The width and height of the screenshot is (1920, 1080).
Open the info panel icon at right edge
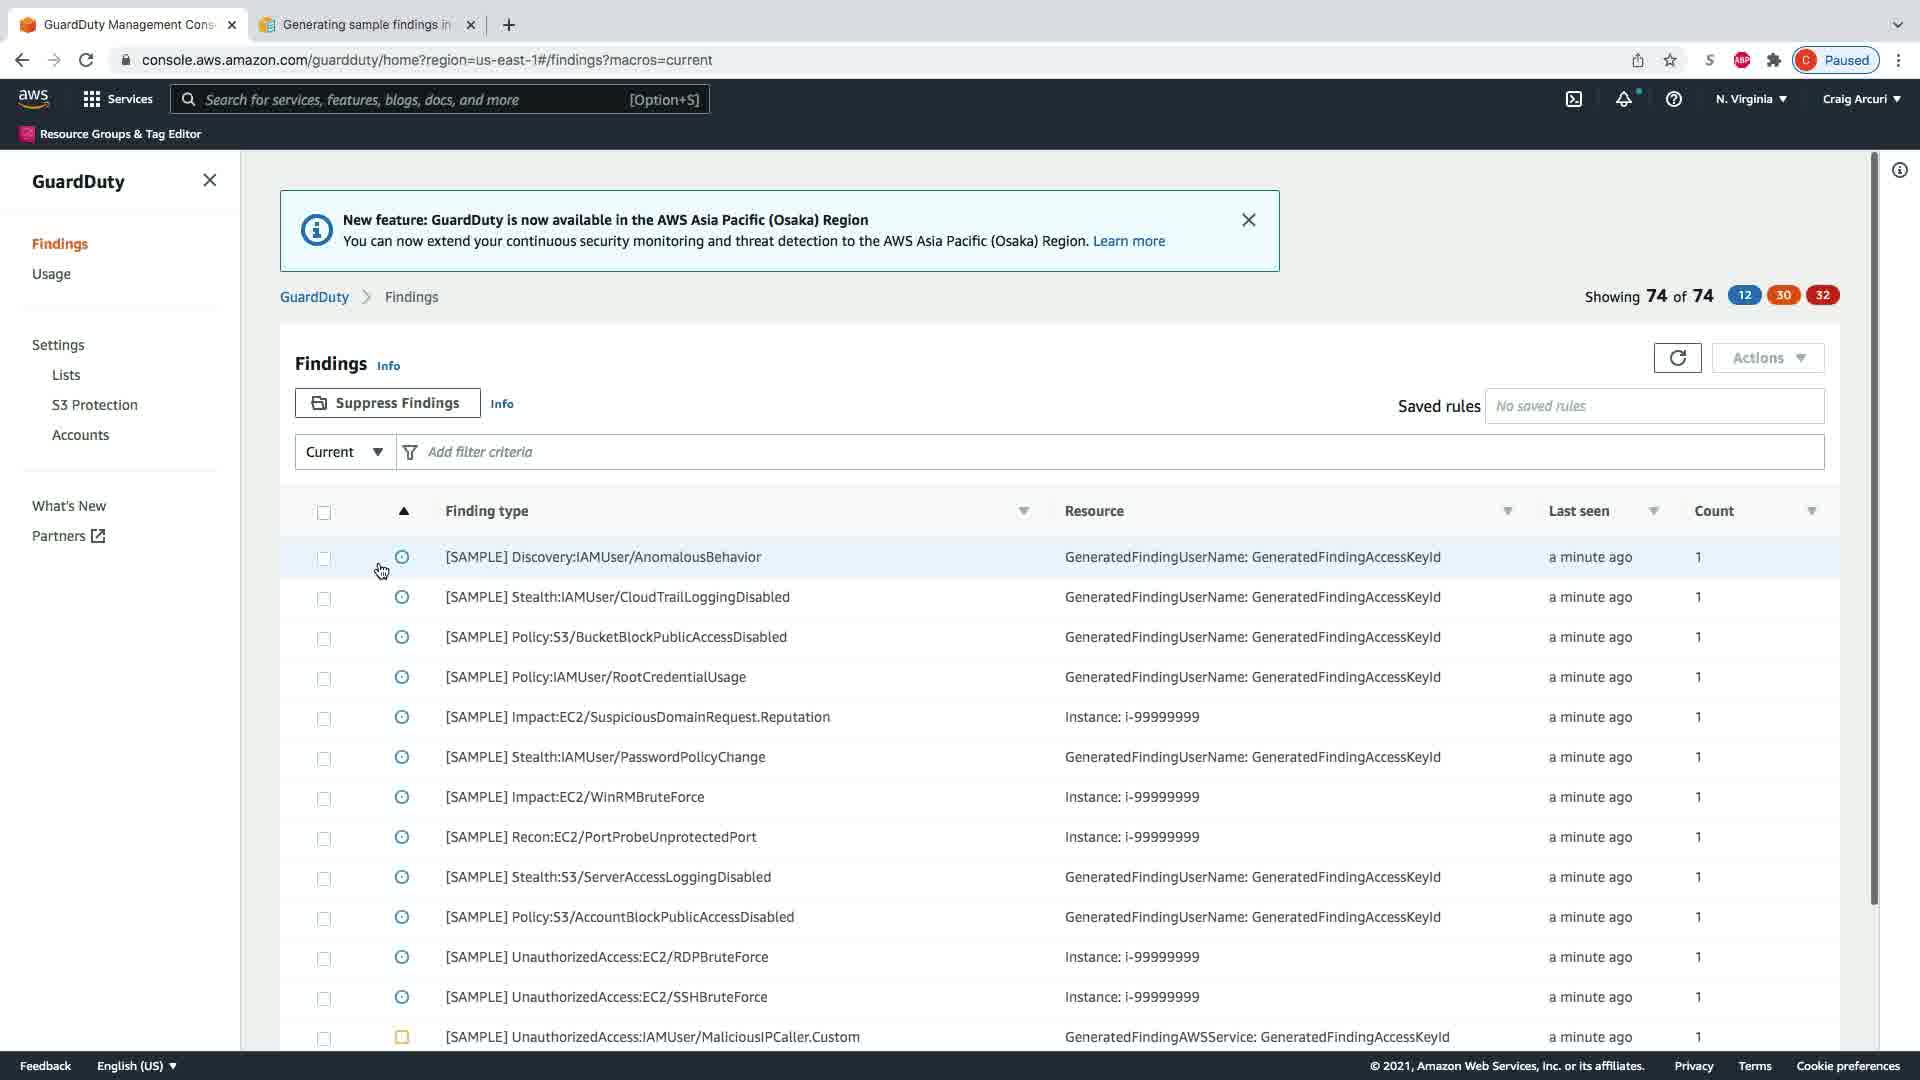(x=1899, y=170)
